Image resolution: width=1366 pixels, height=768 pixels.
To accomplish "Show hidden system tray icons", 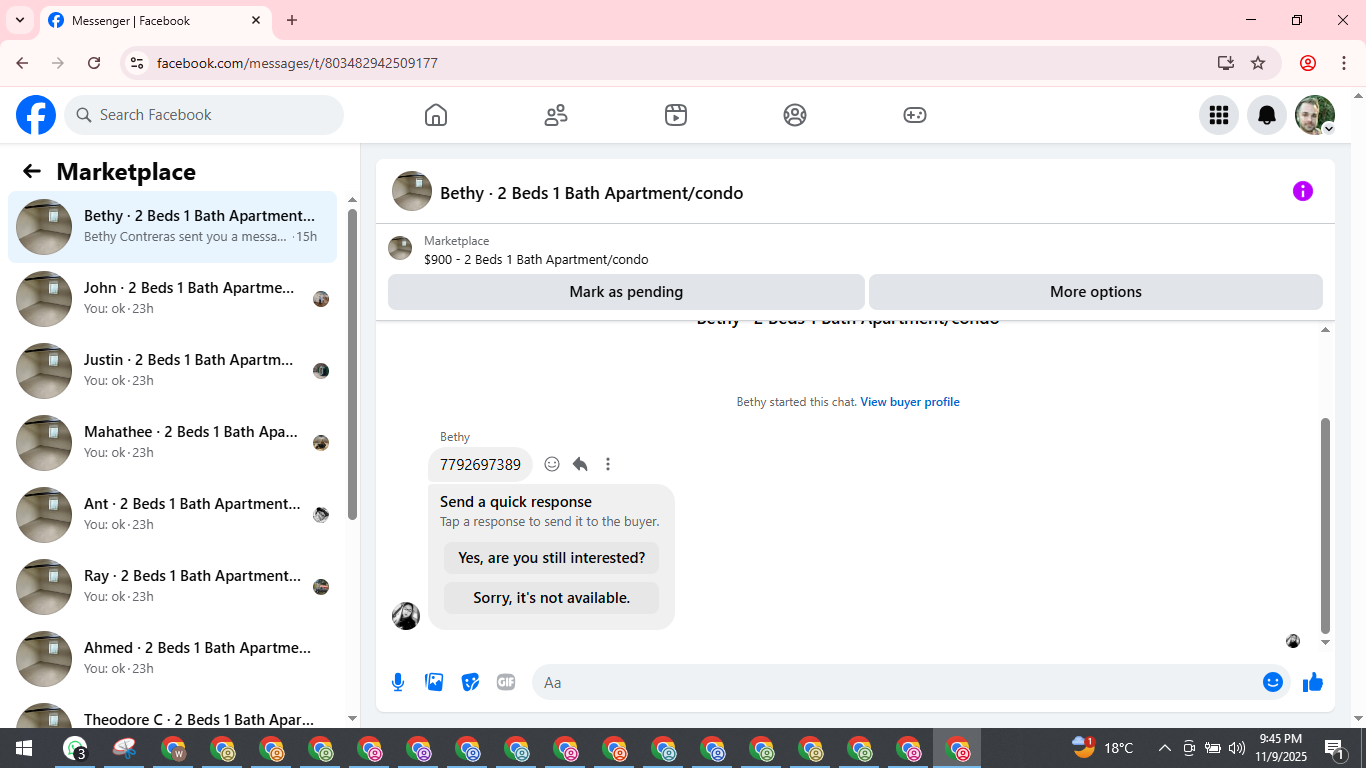I will 1165,748.
